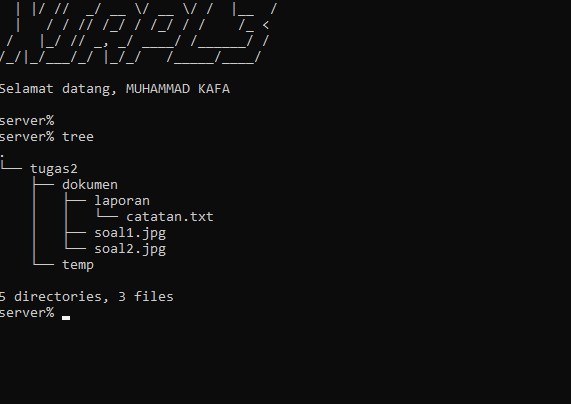This screenshot has width=571, height=404.
Task: Click the last server% prompt text
Action: [x=27, y=313]
